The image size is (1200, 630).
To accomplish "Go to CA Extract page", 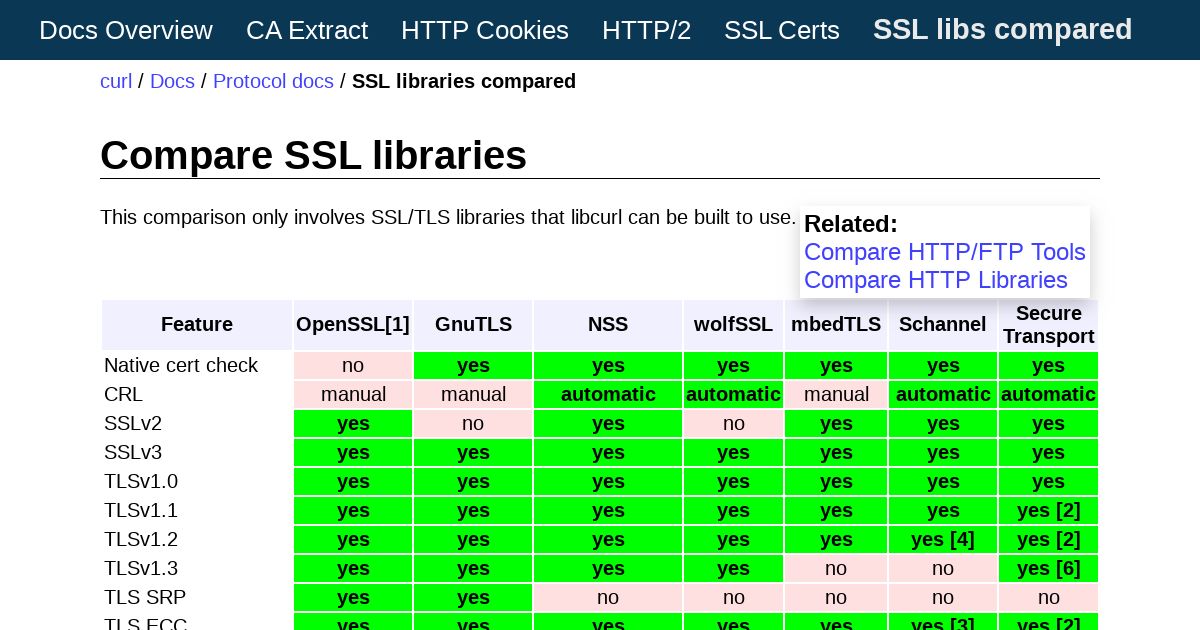I will pyautogui.click(x=307, y=30).
